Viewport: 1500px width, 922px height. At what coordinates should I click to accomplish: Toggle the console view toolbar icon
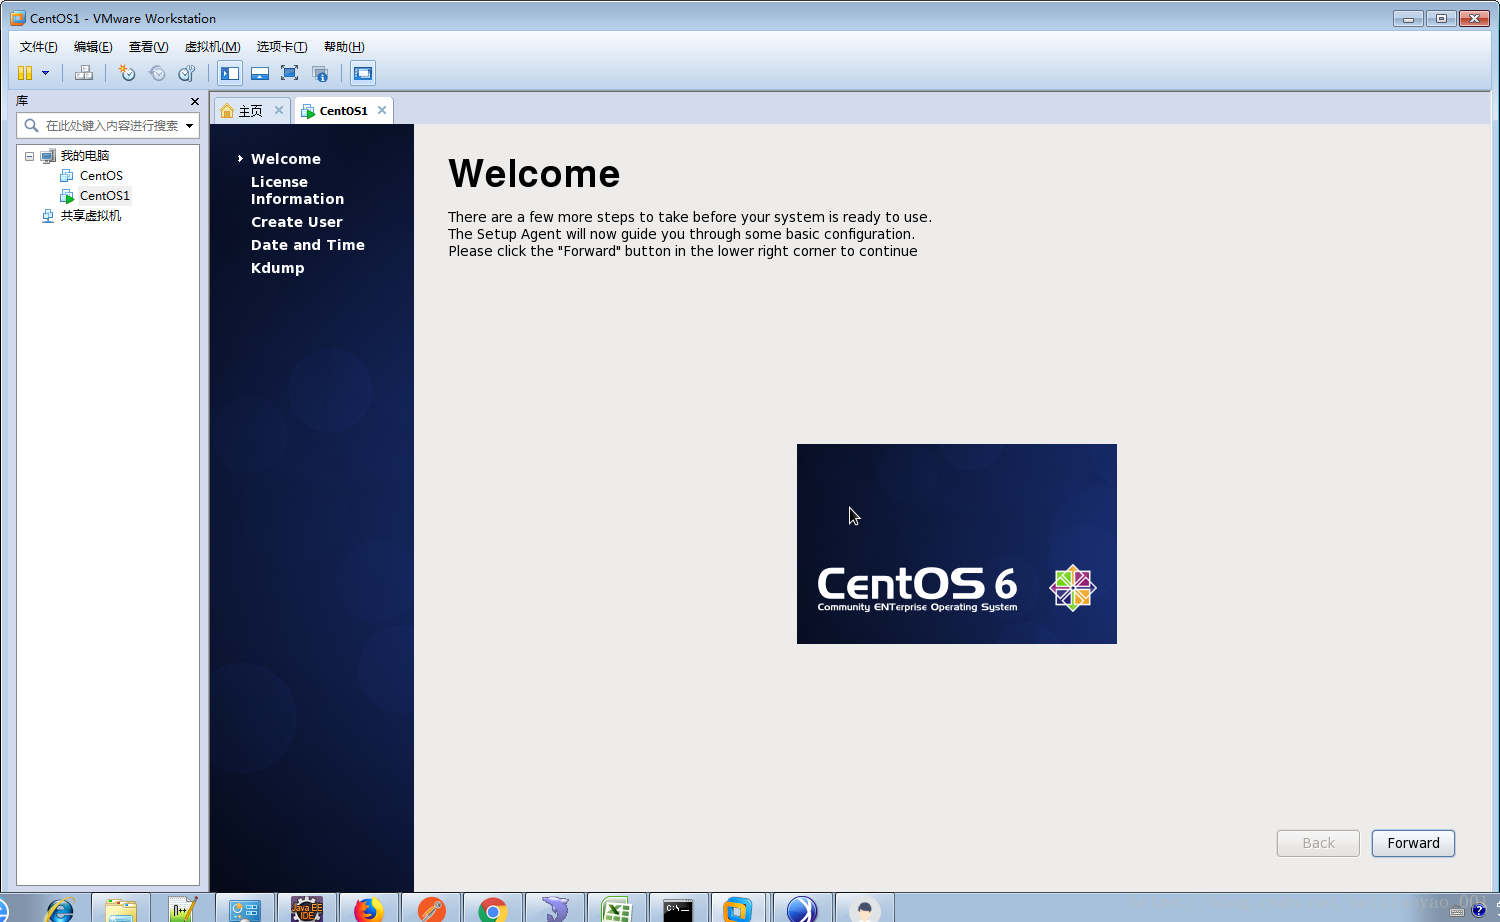pos(363,73)
